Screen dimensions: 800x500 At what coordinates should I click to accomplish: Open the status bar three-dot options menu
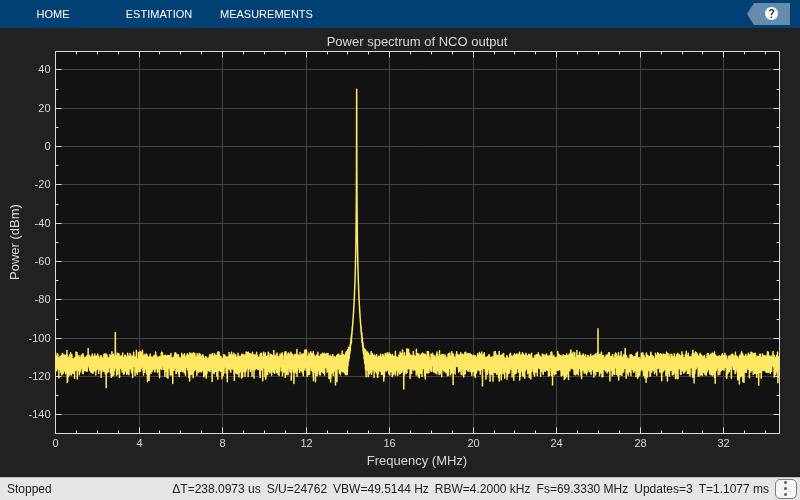(x=785, y=489)
